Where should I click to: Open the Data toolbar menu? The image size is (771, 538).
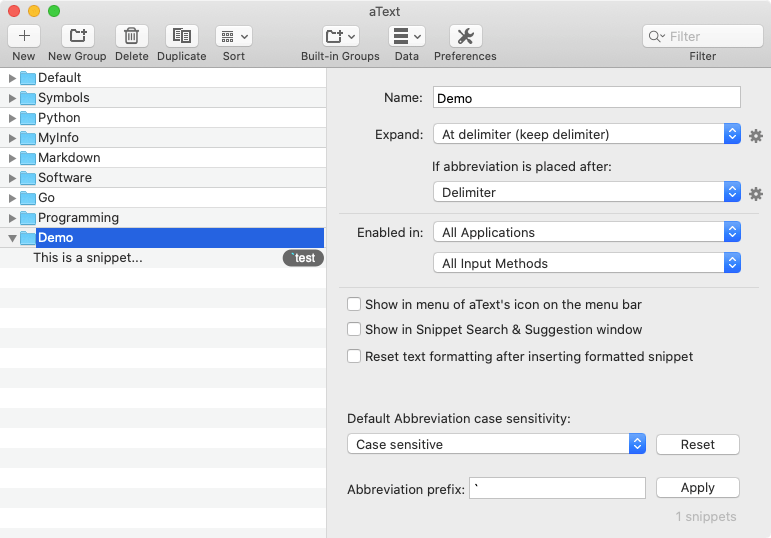click(406, 36)
